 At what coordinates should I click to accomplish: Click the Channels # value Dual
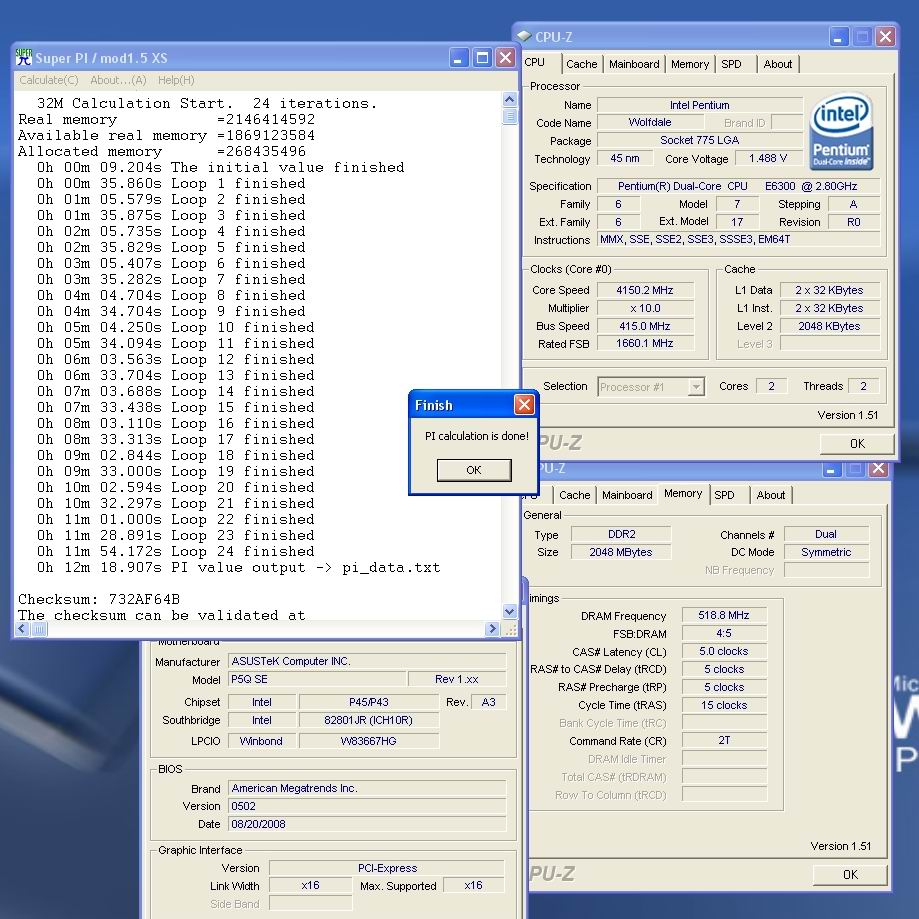click(x=826, y=534)
